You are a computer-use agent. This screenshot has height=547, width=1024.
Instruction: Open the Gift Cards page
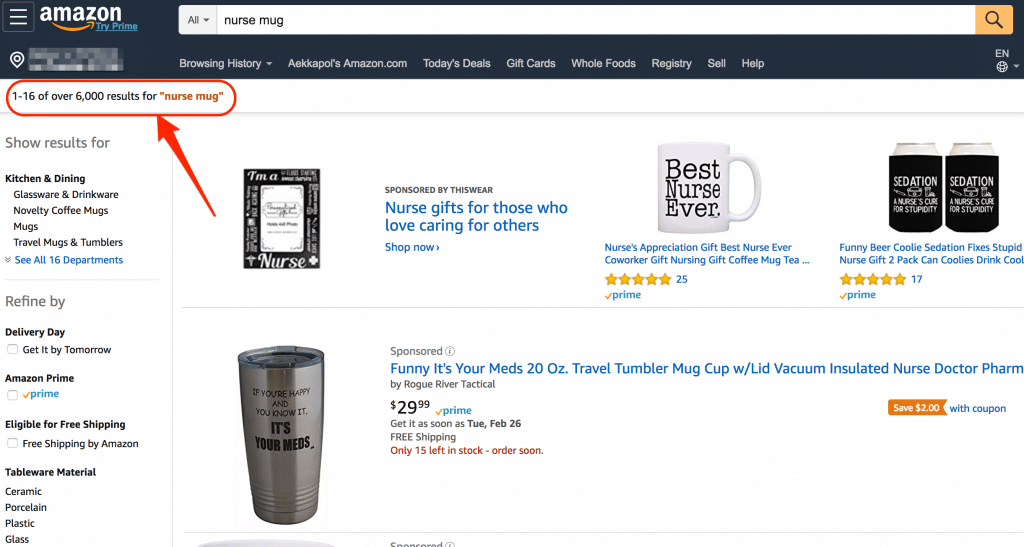(531, 63)
